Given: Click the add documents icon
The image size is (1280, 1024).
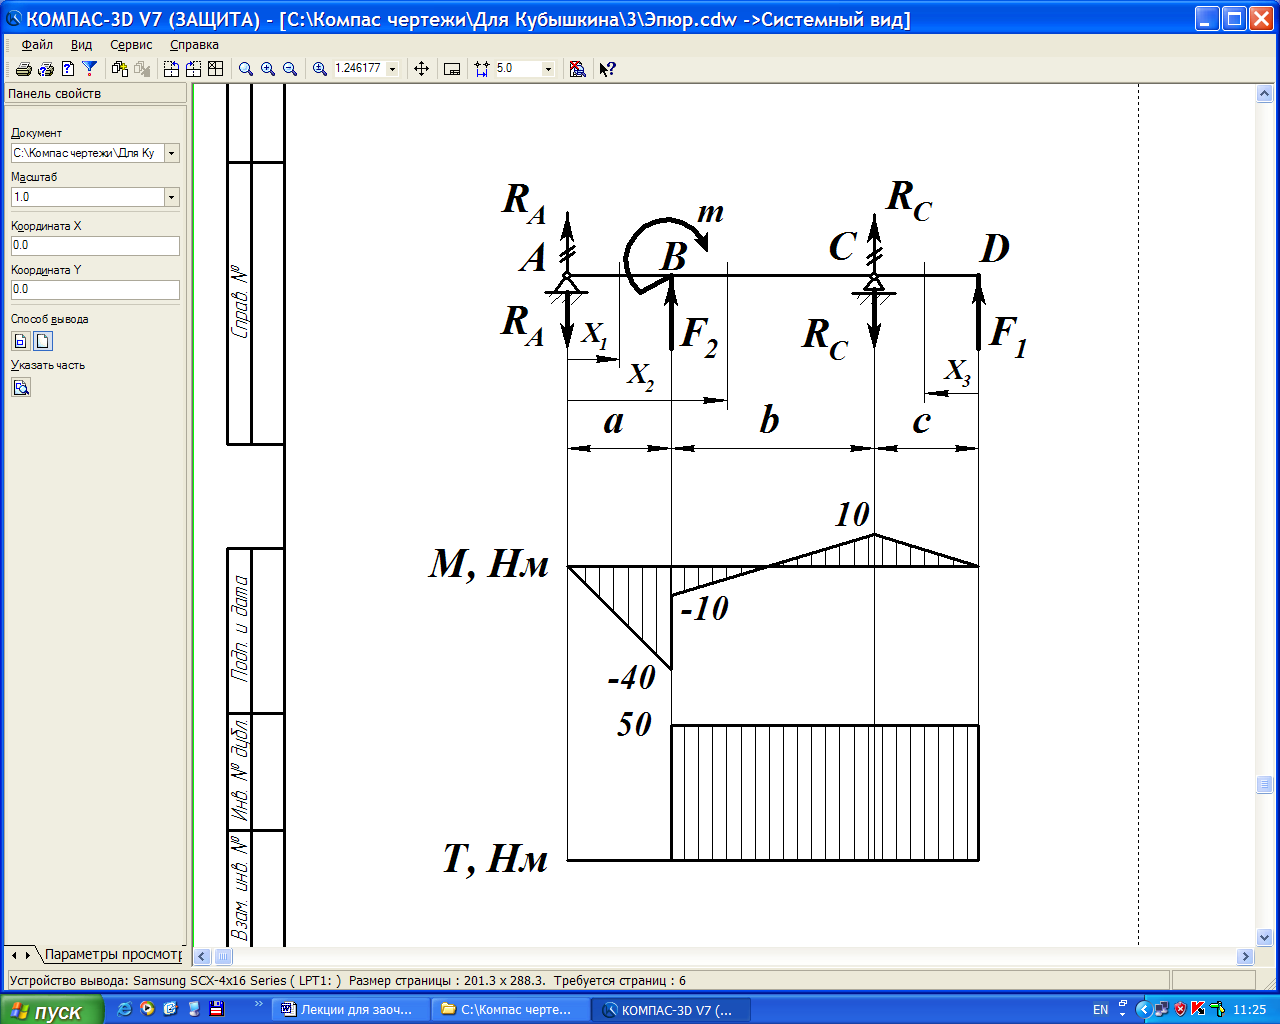Looking at the screenshot, I should (120, 69).
